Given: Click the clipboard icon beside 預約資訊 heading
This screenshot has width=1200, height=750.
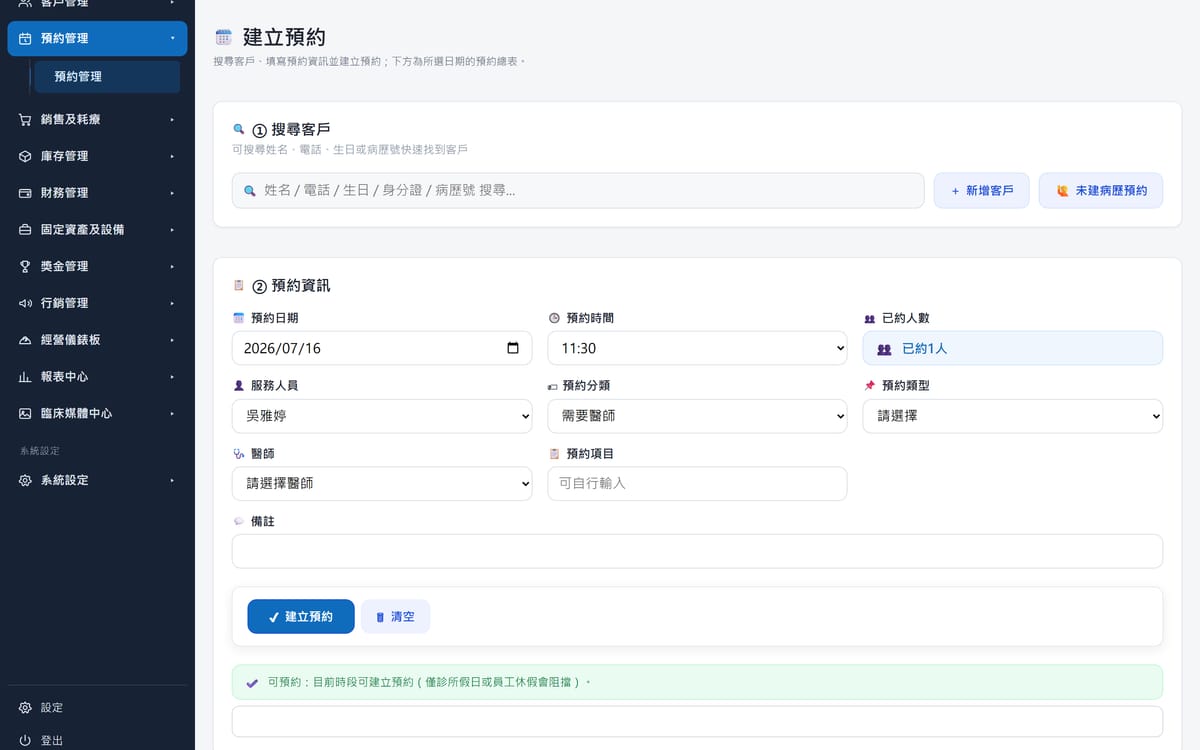Looking at the screenshot, I should [238, 285].
